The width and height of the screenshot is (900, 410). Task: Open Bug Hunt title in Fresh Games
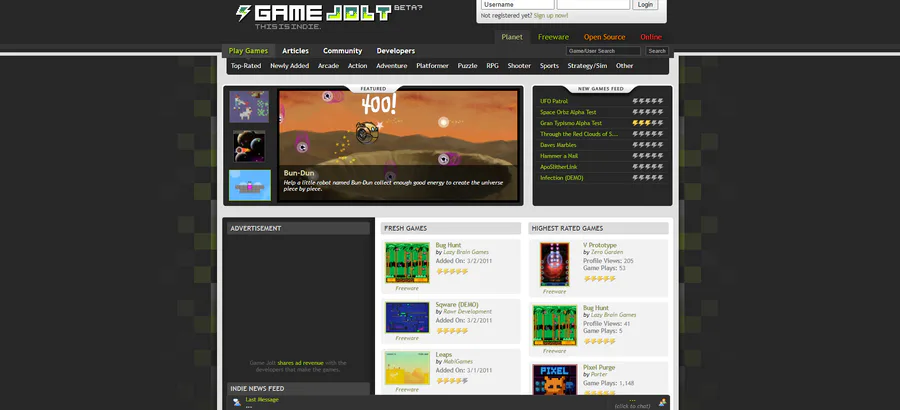[448, 245]
